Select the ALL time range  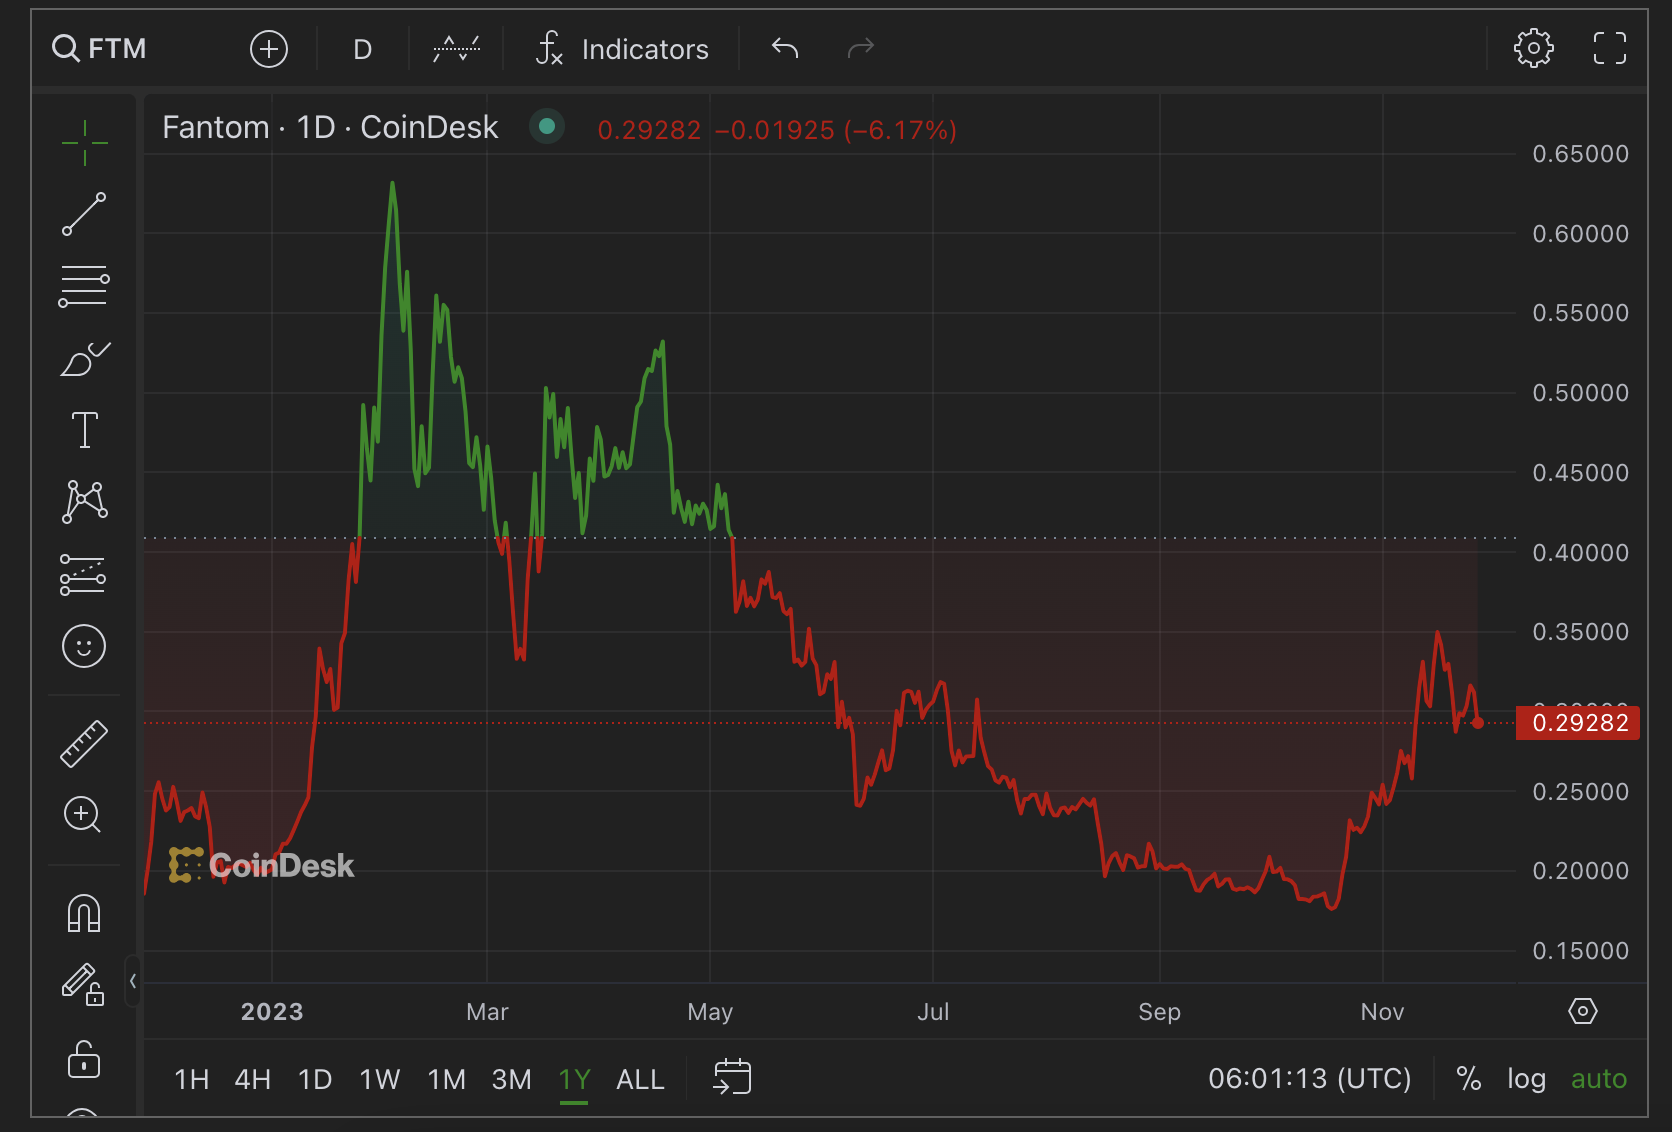tap(640, 1080)
